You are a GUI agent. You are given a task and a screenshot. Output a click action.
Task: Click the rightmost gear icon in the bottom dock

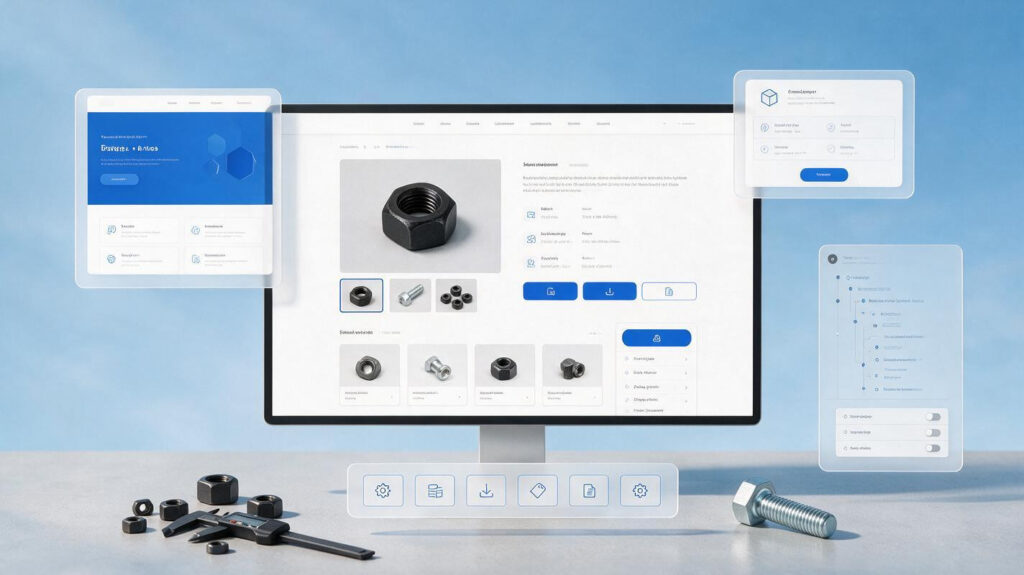640,490
